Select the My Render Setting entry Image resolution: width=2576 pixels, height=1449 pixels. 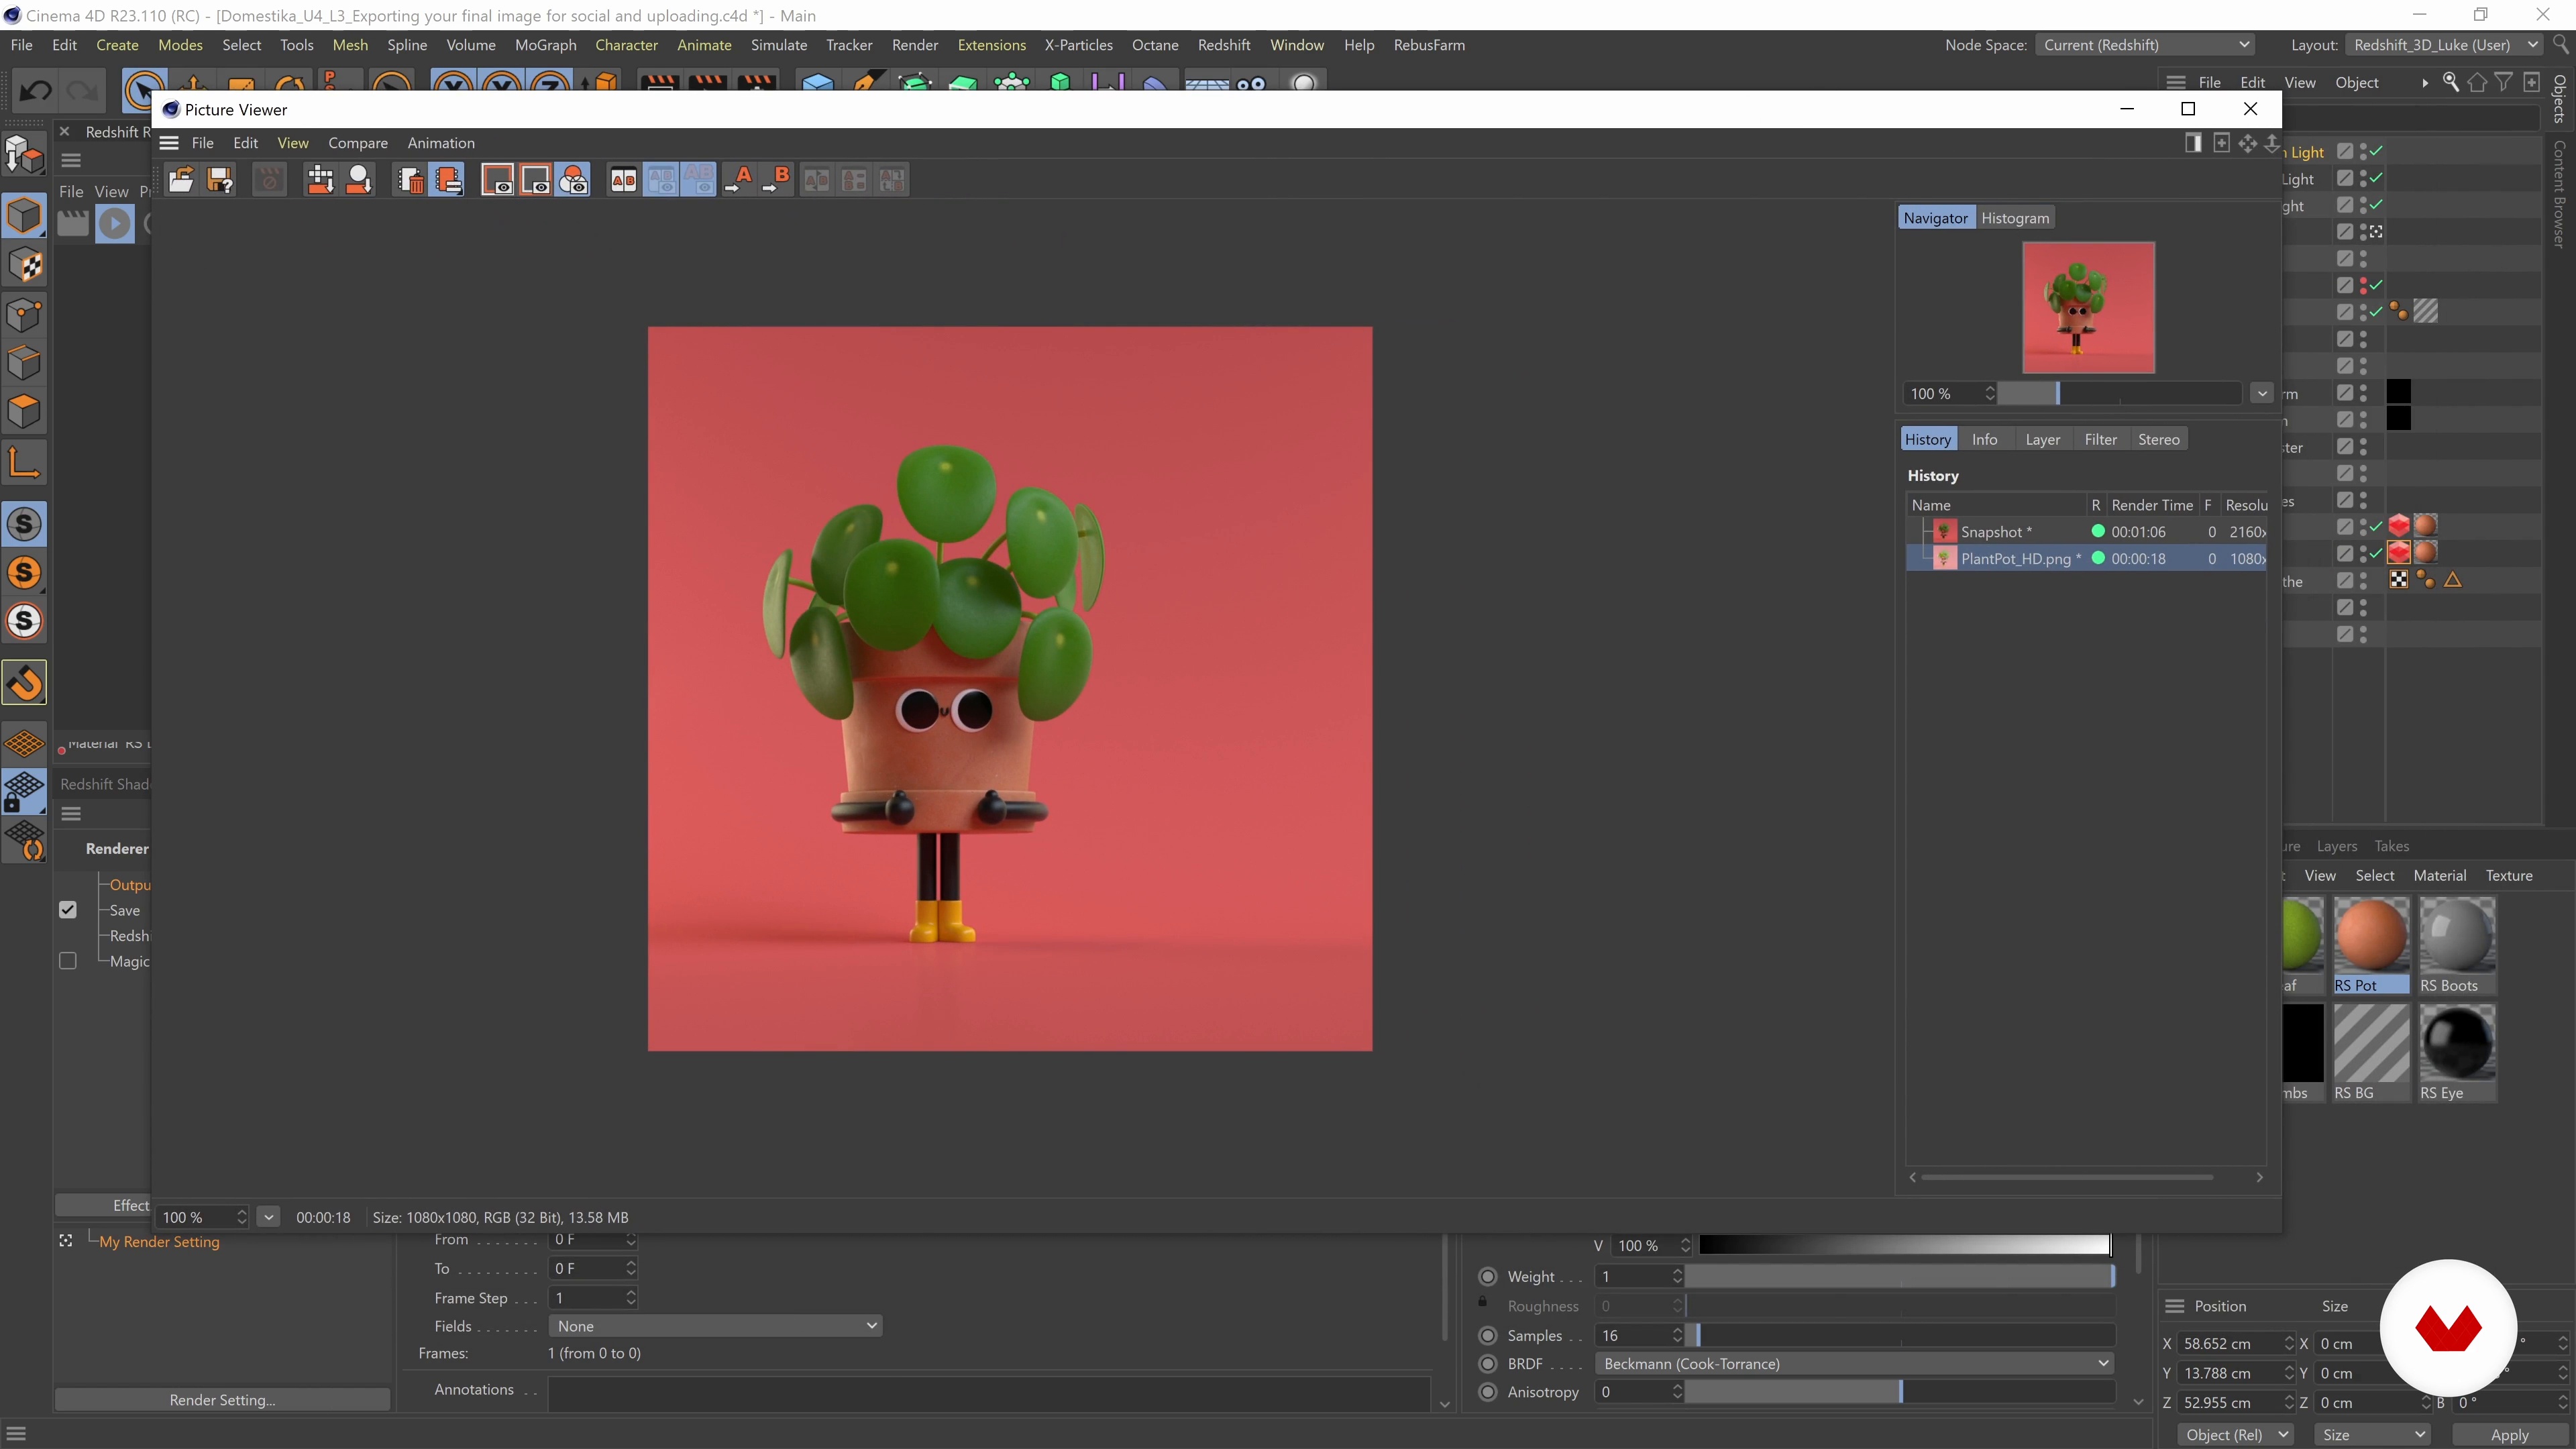(x=159, y=1241)
